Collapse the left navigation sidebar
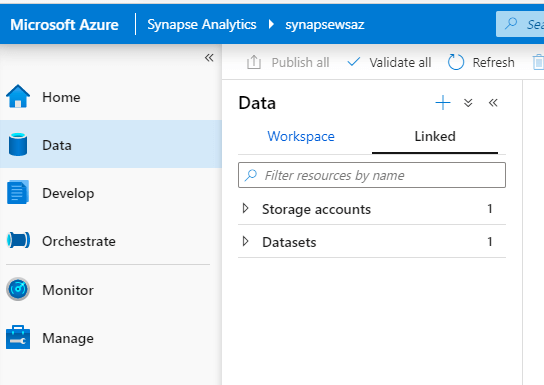This screenshot has height=385, width=544. tap(209, 58)
